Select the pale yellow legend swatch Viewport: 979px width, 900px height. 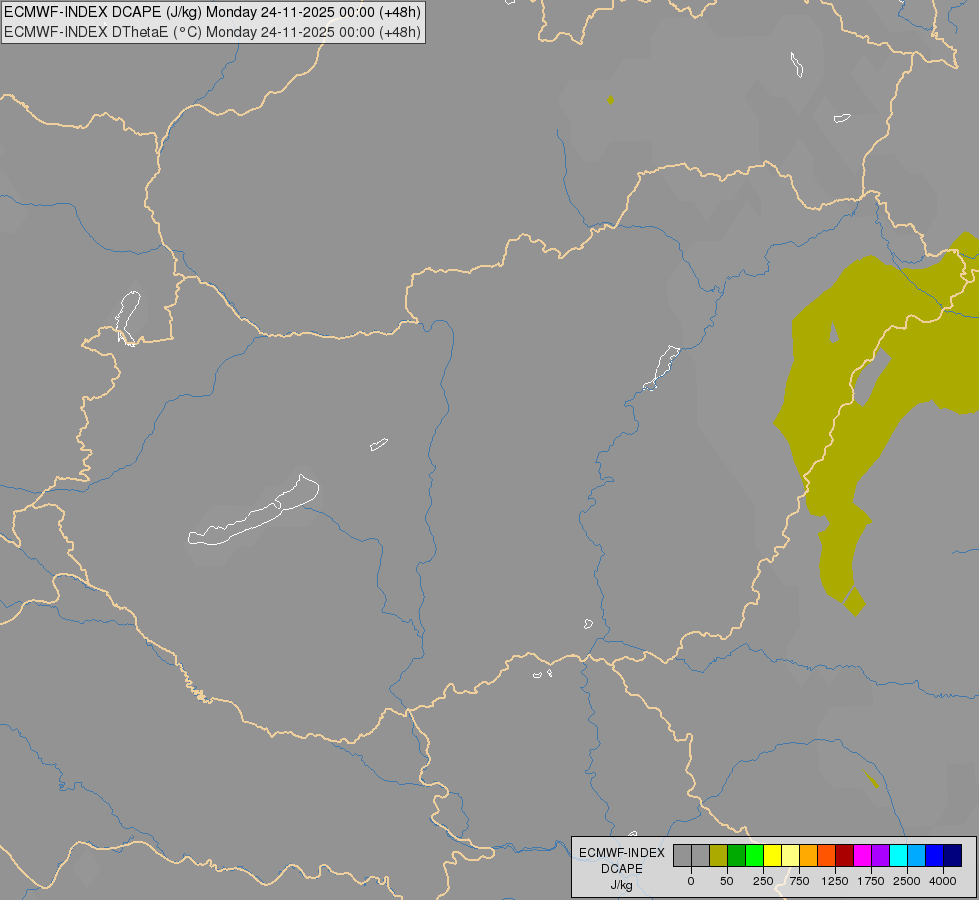790,855
